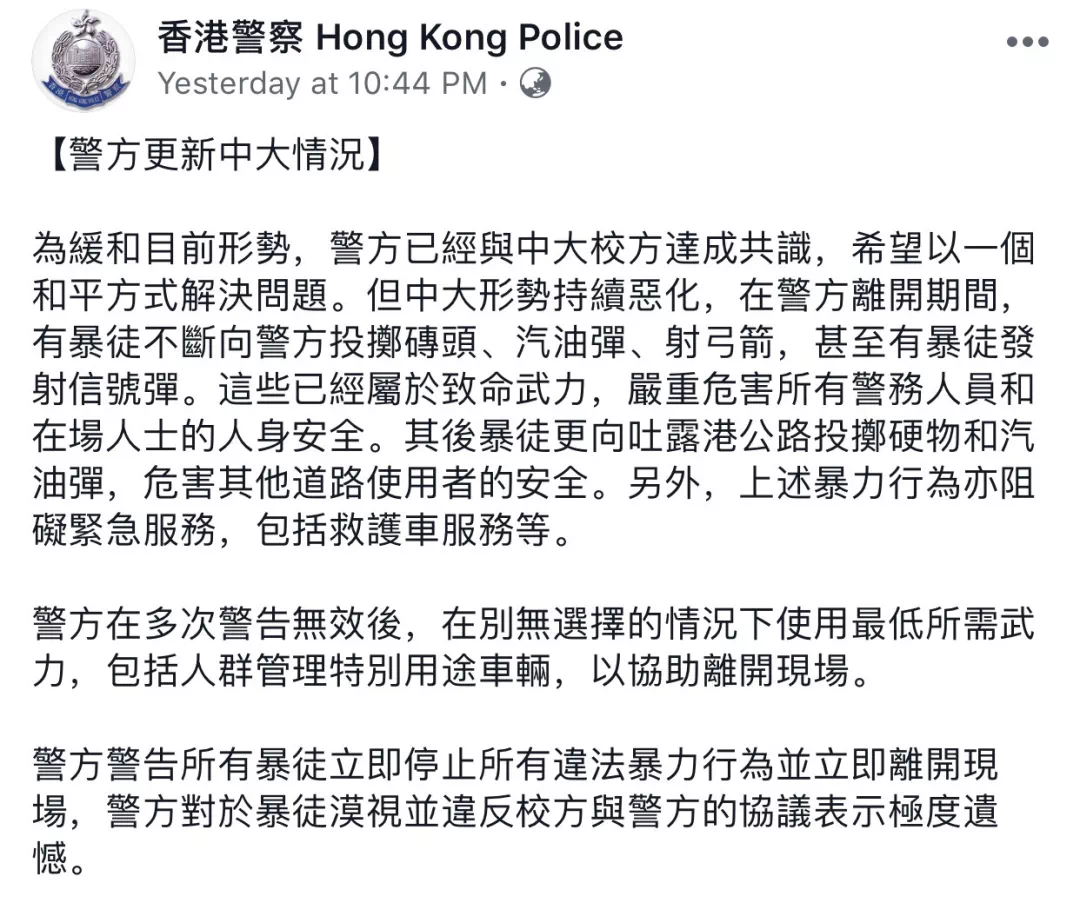This screenshot has width=1080, height=903.
Task: Click the globe public privacy icon
Action: point(536,82)
